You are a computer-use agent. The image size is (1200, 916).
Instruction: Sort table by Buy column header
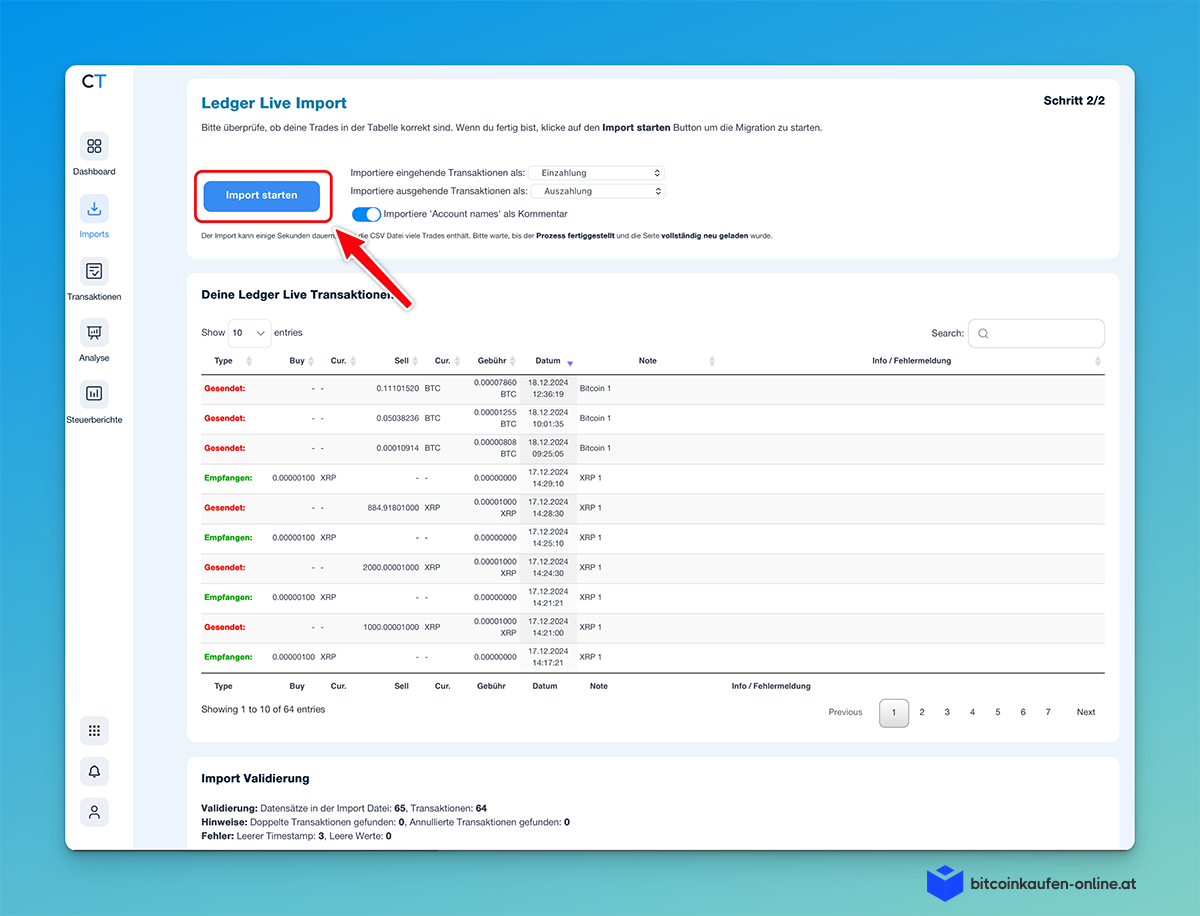tap(297, 361)
